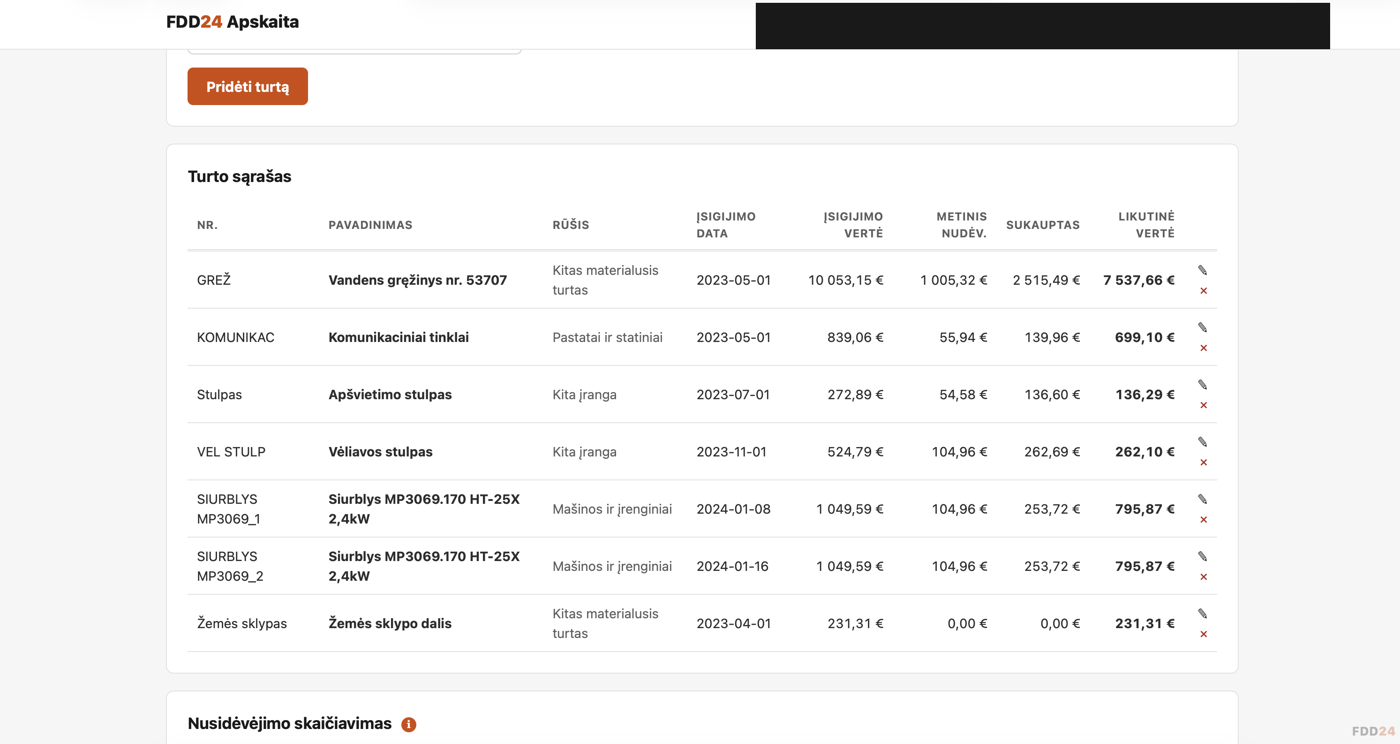Edit the SIURBLYS MP3069_2 pump row
Image resolution: width=1400 pixels, height=744 pixels.
coord(1203,555)
